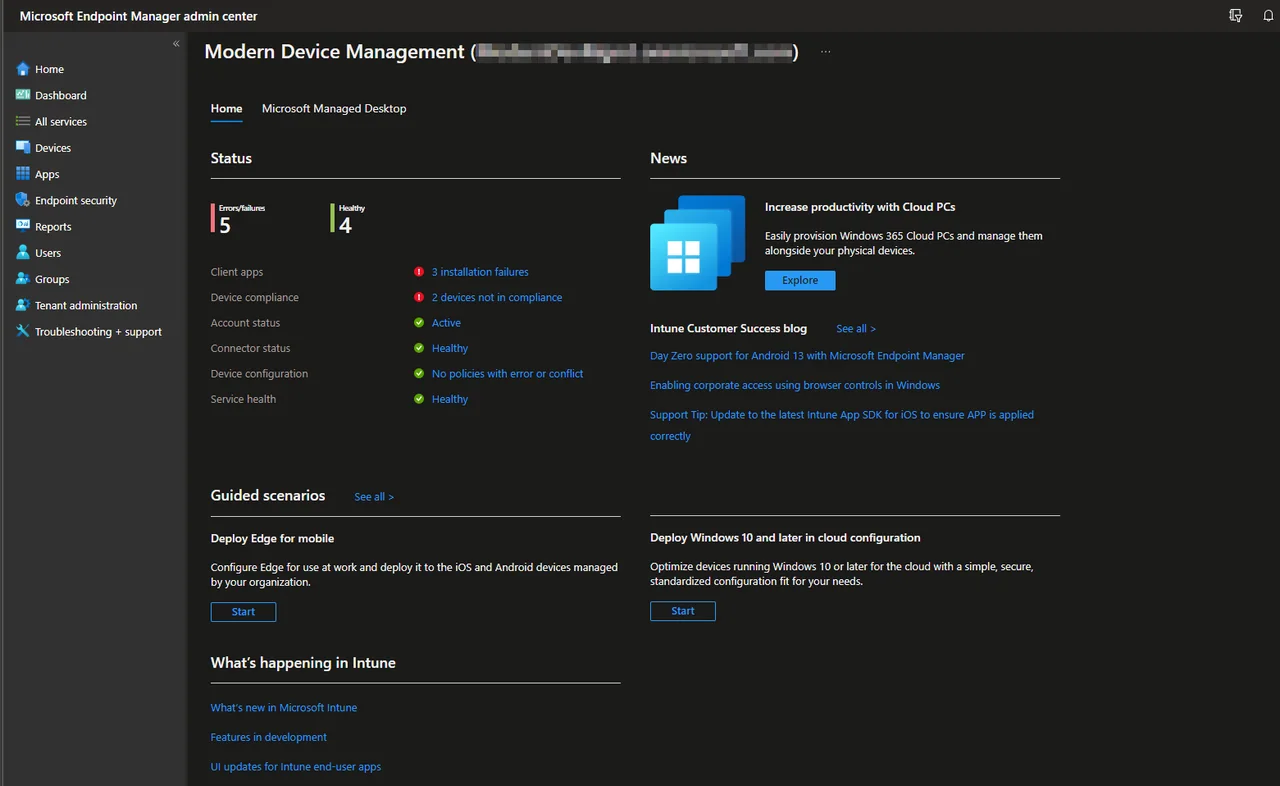This screenshot has width=1280, height=786.
Task: Click the Connector status Healthy link
Action: 450,348
